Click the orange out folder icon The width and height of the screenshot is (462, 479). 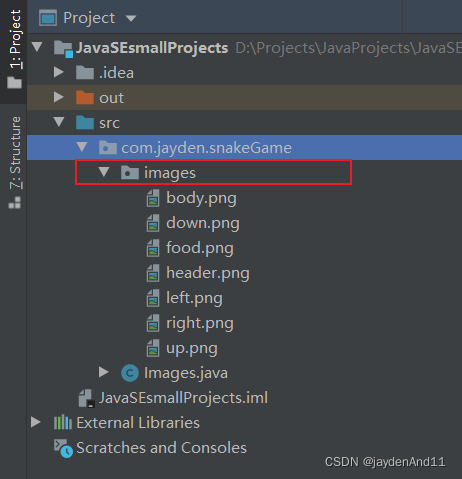tap(85, 97)
